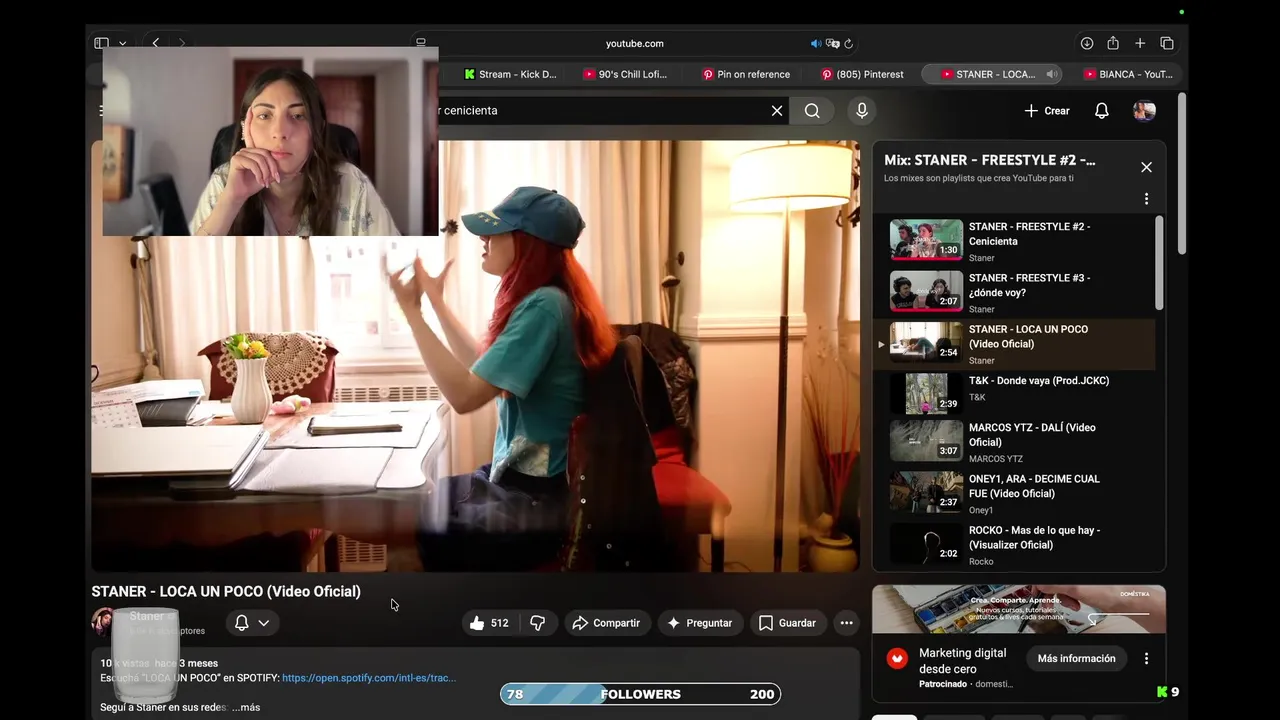Open ONEY1, ARA - DECIME CUAL FUE title
Screen dimensions: 1280x720
tap(1034, 486)
